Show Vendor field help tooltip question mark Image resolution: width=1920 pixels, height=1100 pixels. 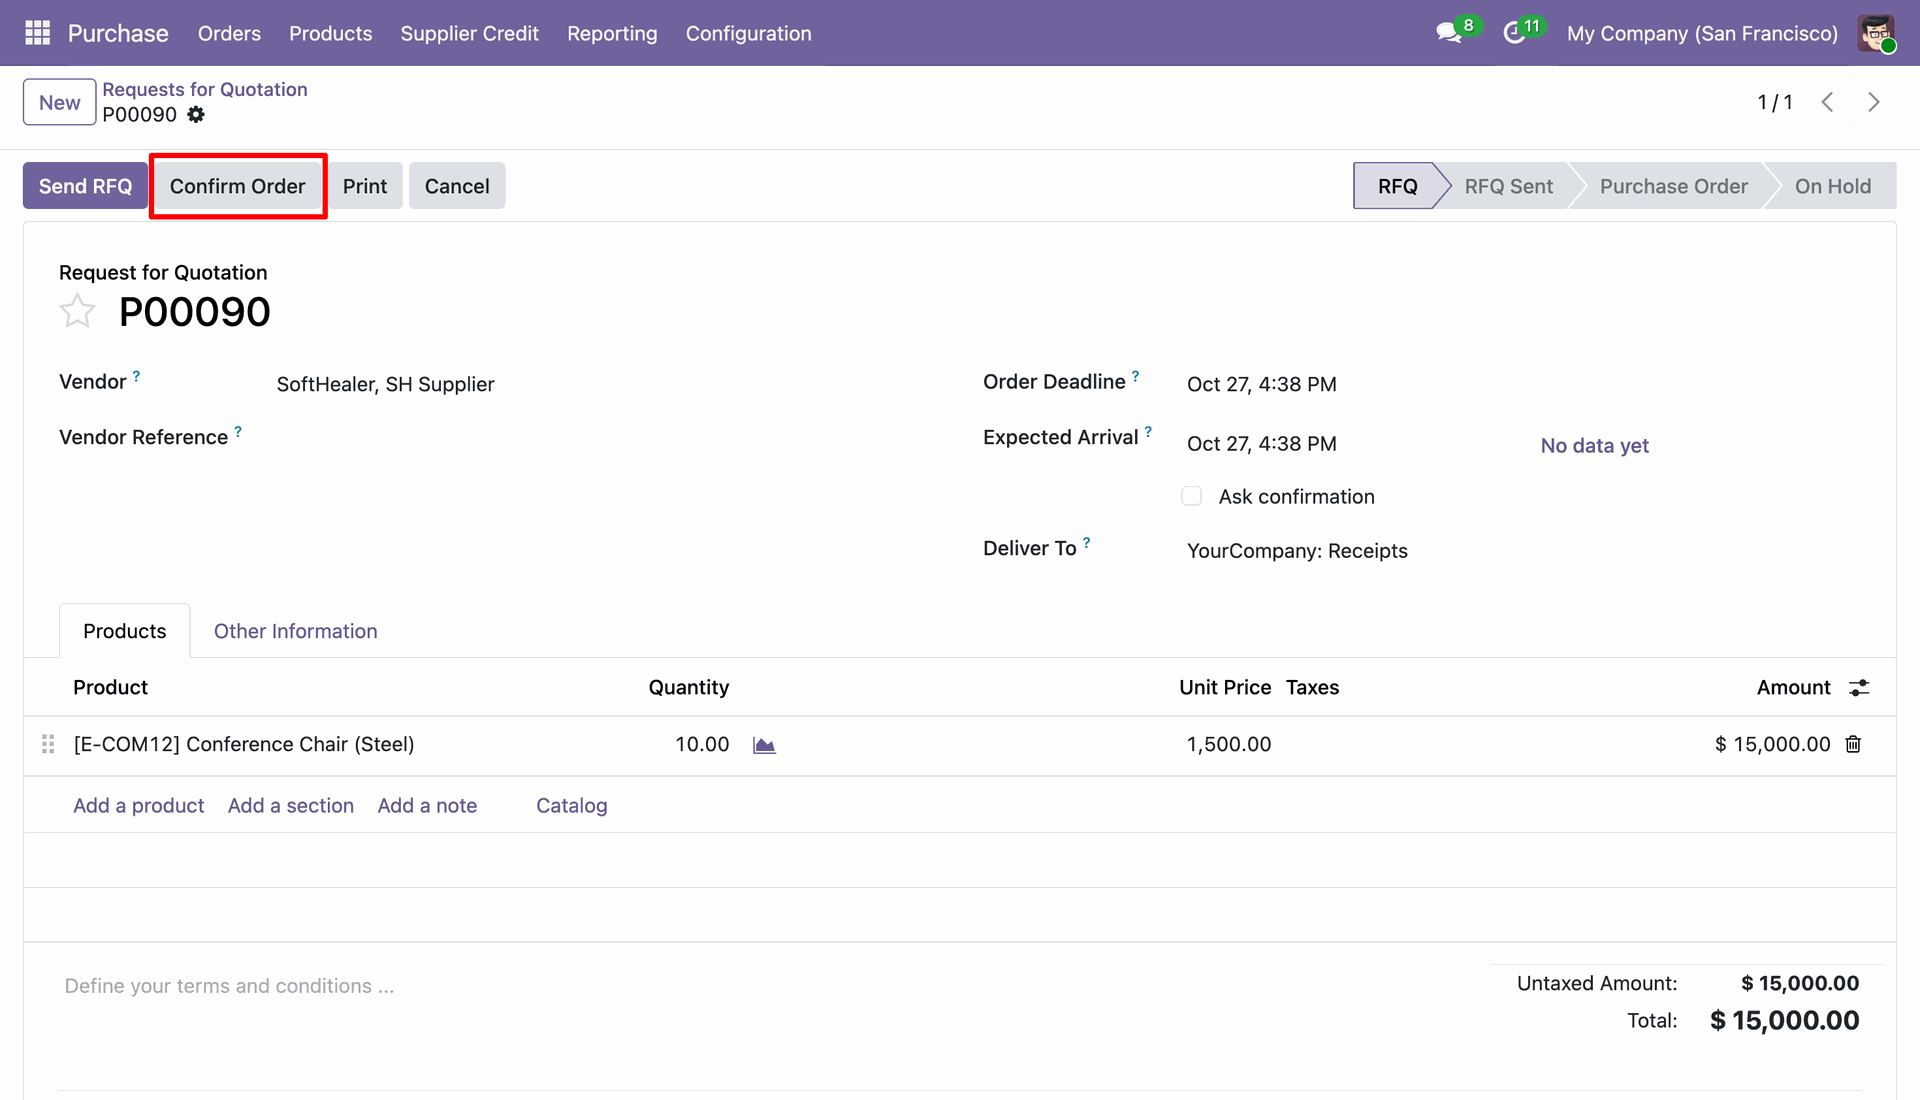pyautogui.click(x=137, y=376)
